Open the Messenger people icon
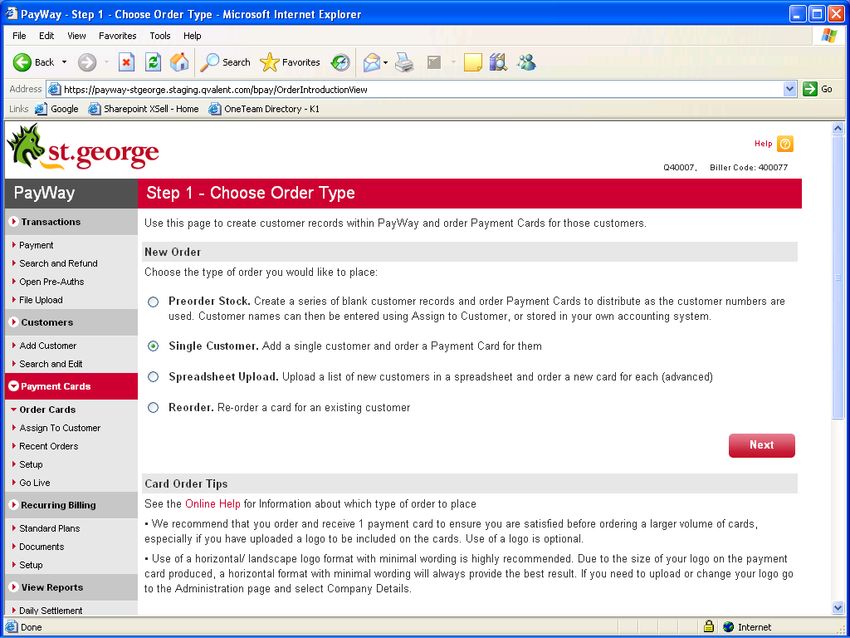Viewport: 850px width, 638px height. click(x=526, y=62)
